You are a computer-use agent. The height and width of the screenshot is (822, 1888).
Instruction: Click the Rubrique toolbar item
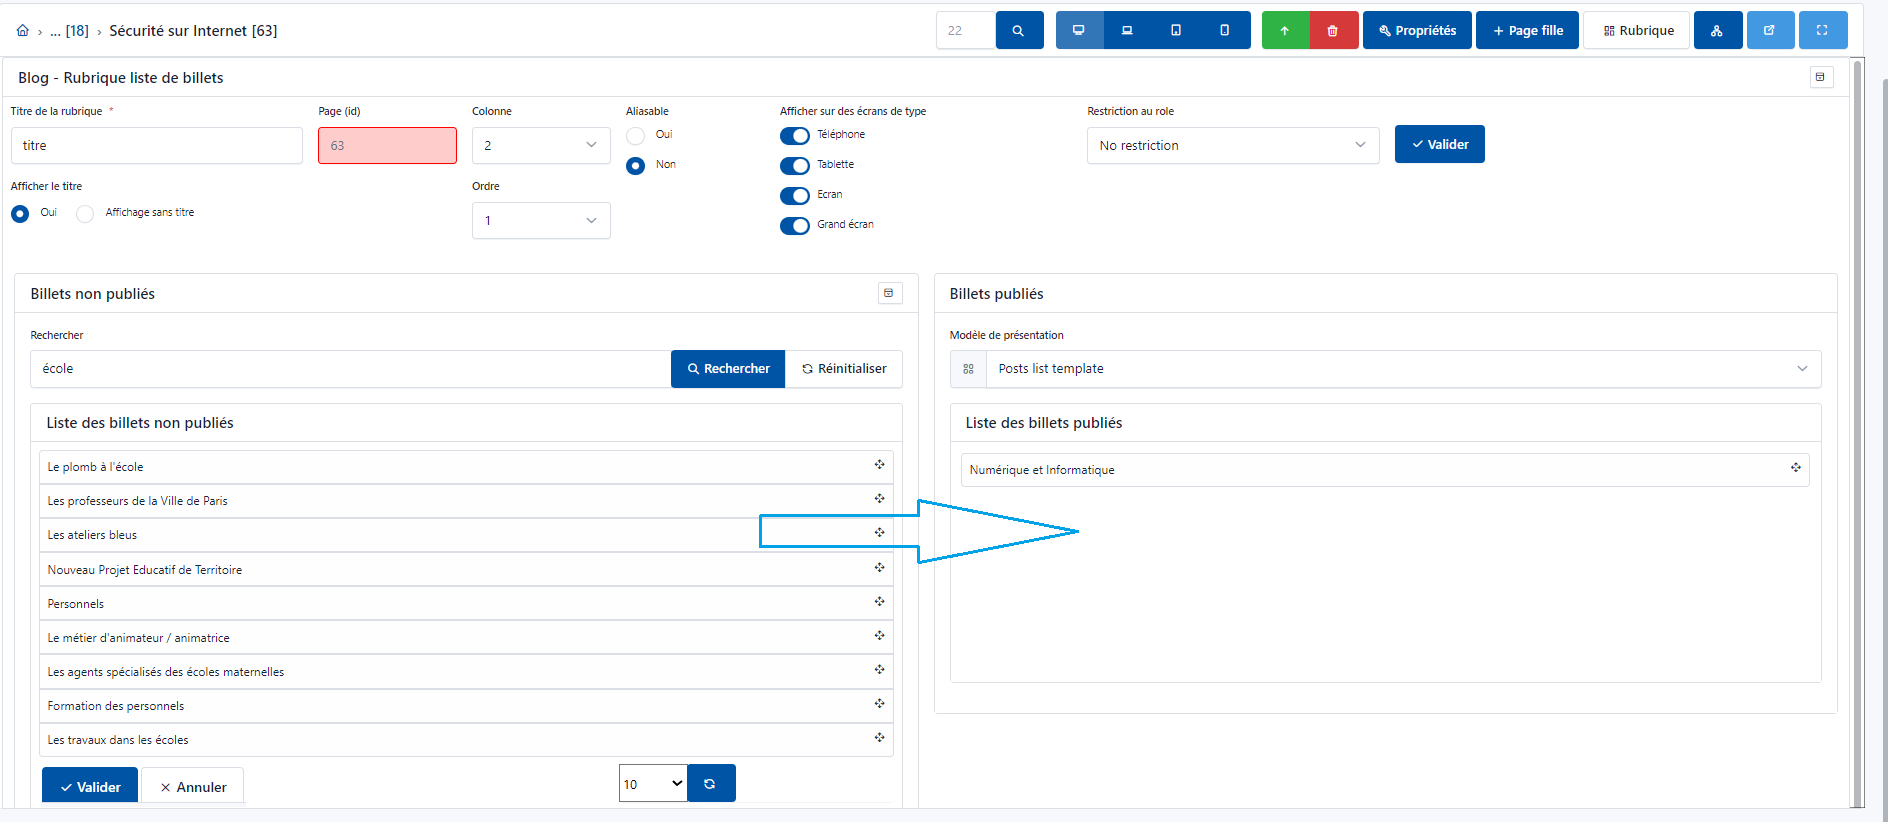[1637, 31]
